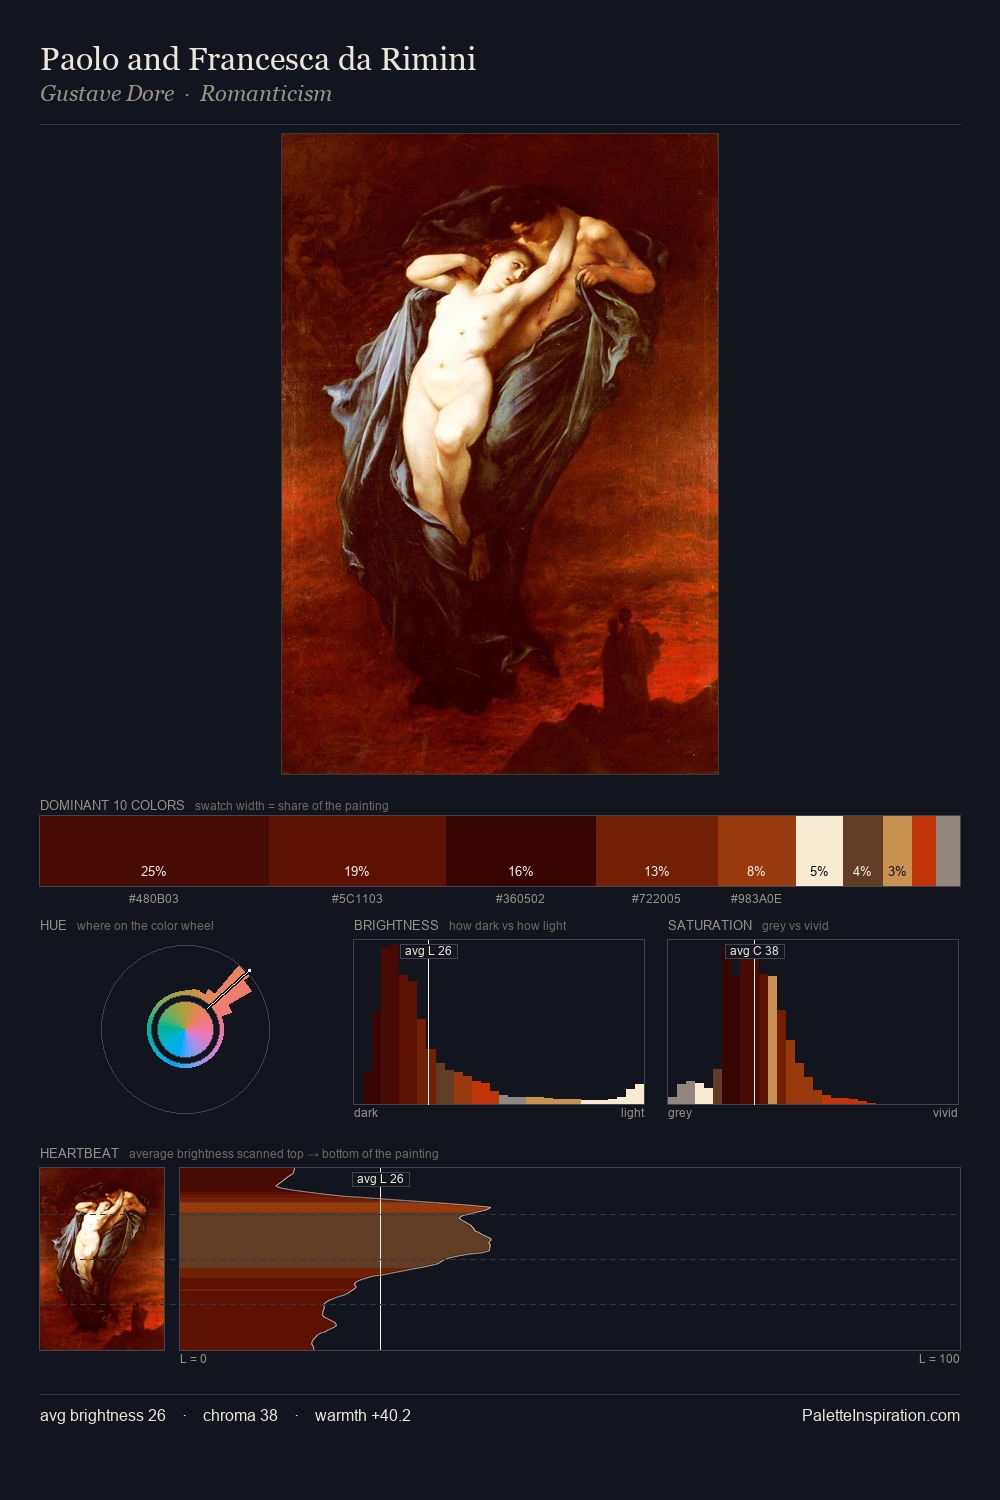Click the hex code #5C1103 text
This screenshot has width=1000, height=1500.
click(x=357, y=899)
